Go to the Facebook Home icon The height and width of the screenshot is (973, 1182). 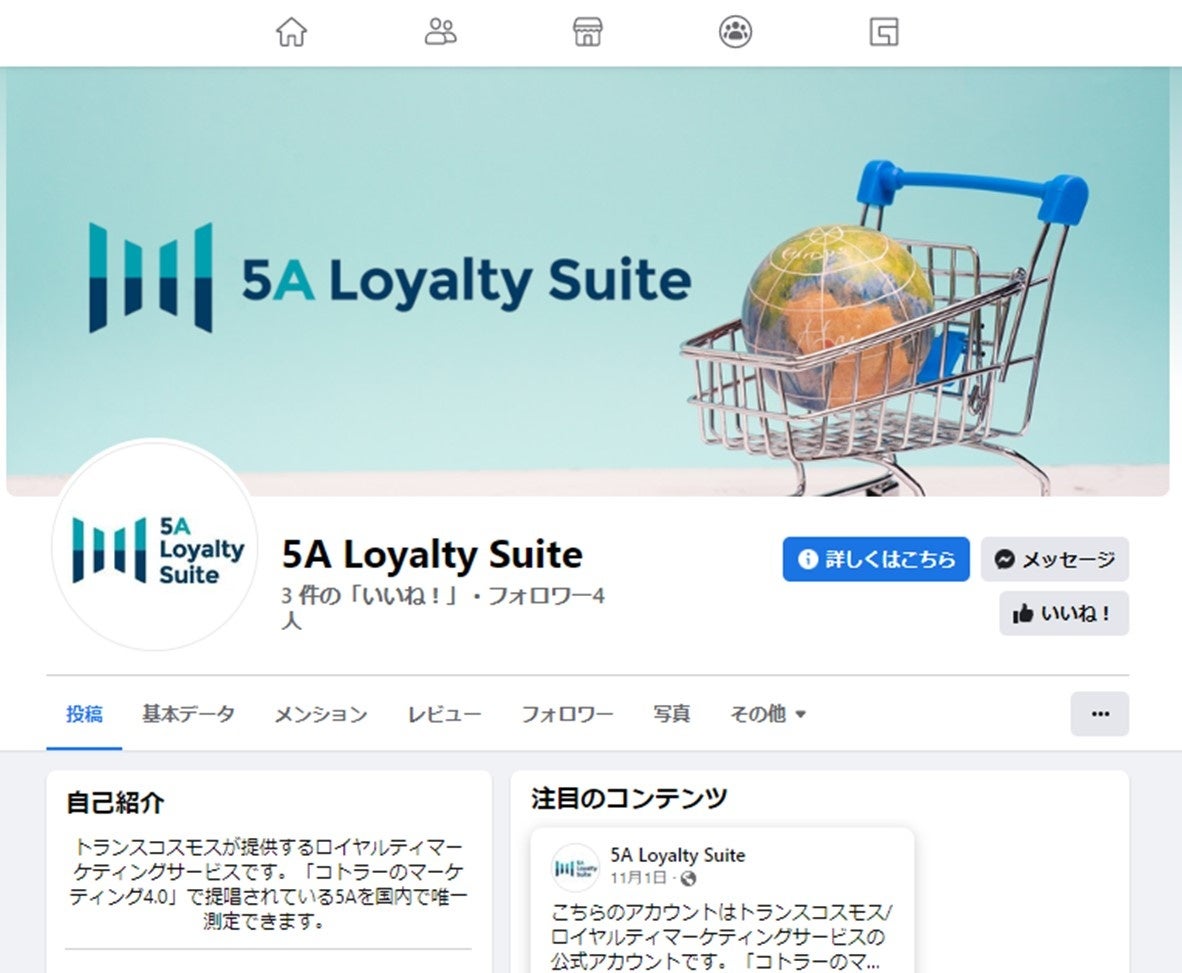point(292,32)
